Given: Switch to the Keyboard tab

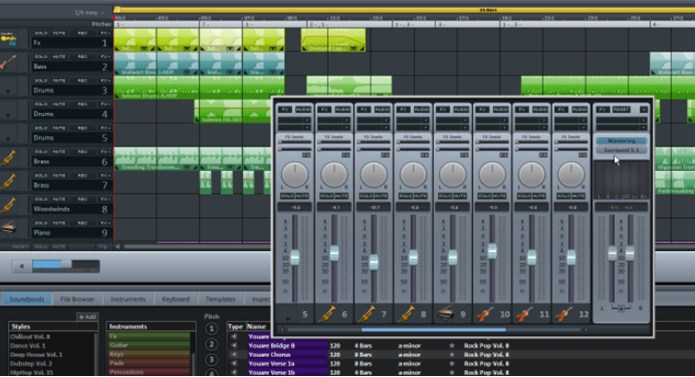Looking at the screenshot, I should point(176,299).
